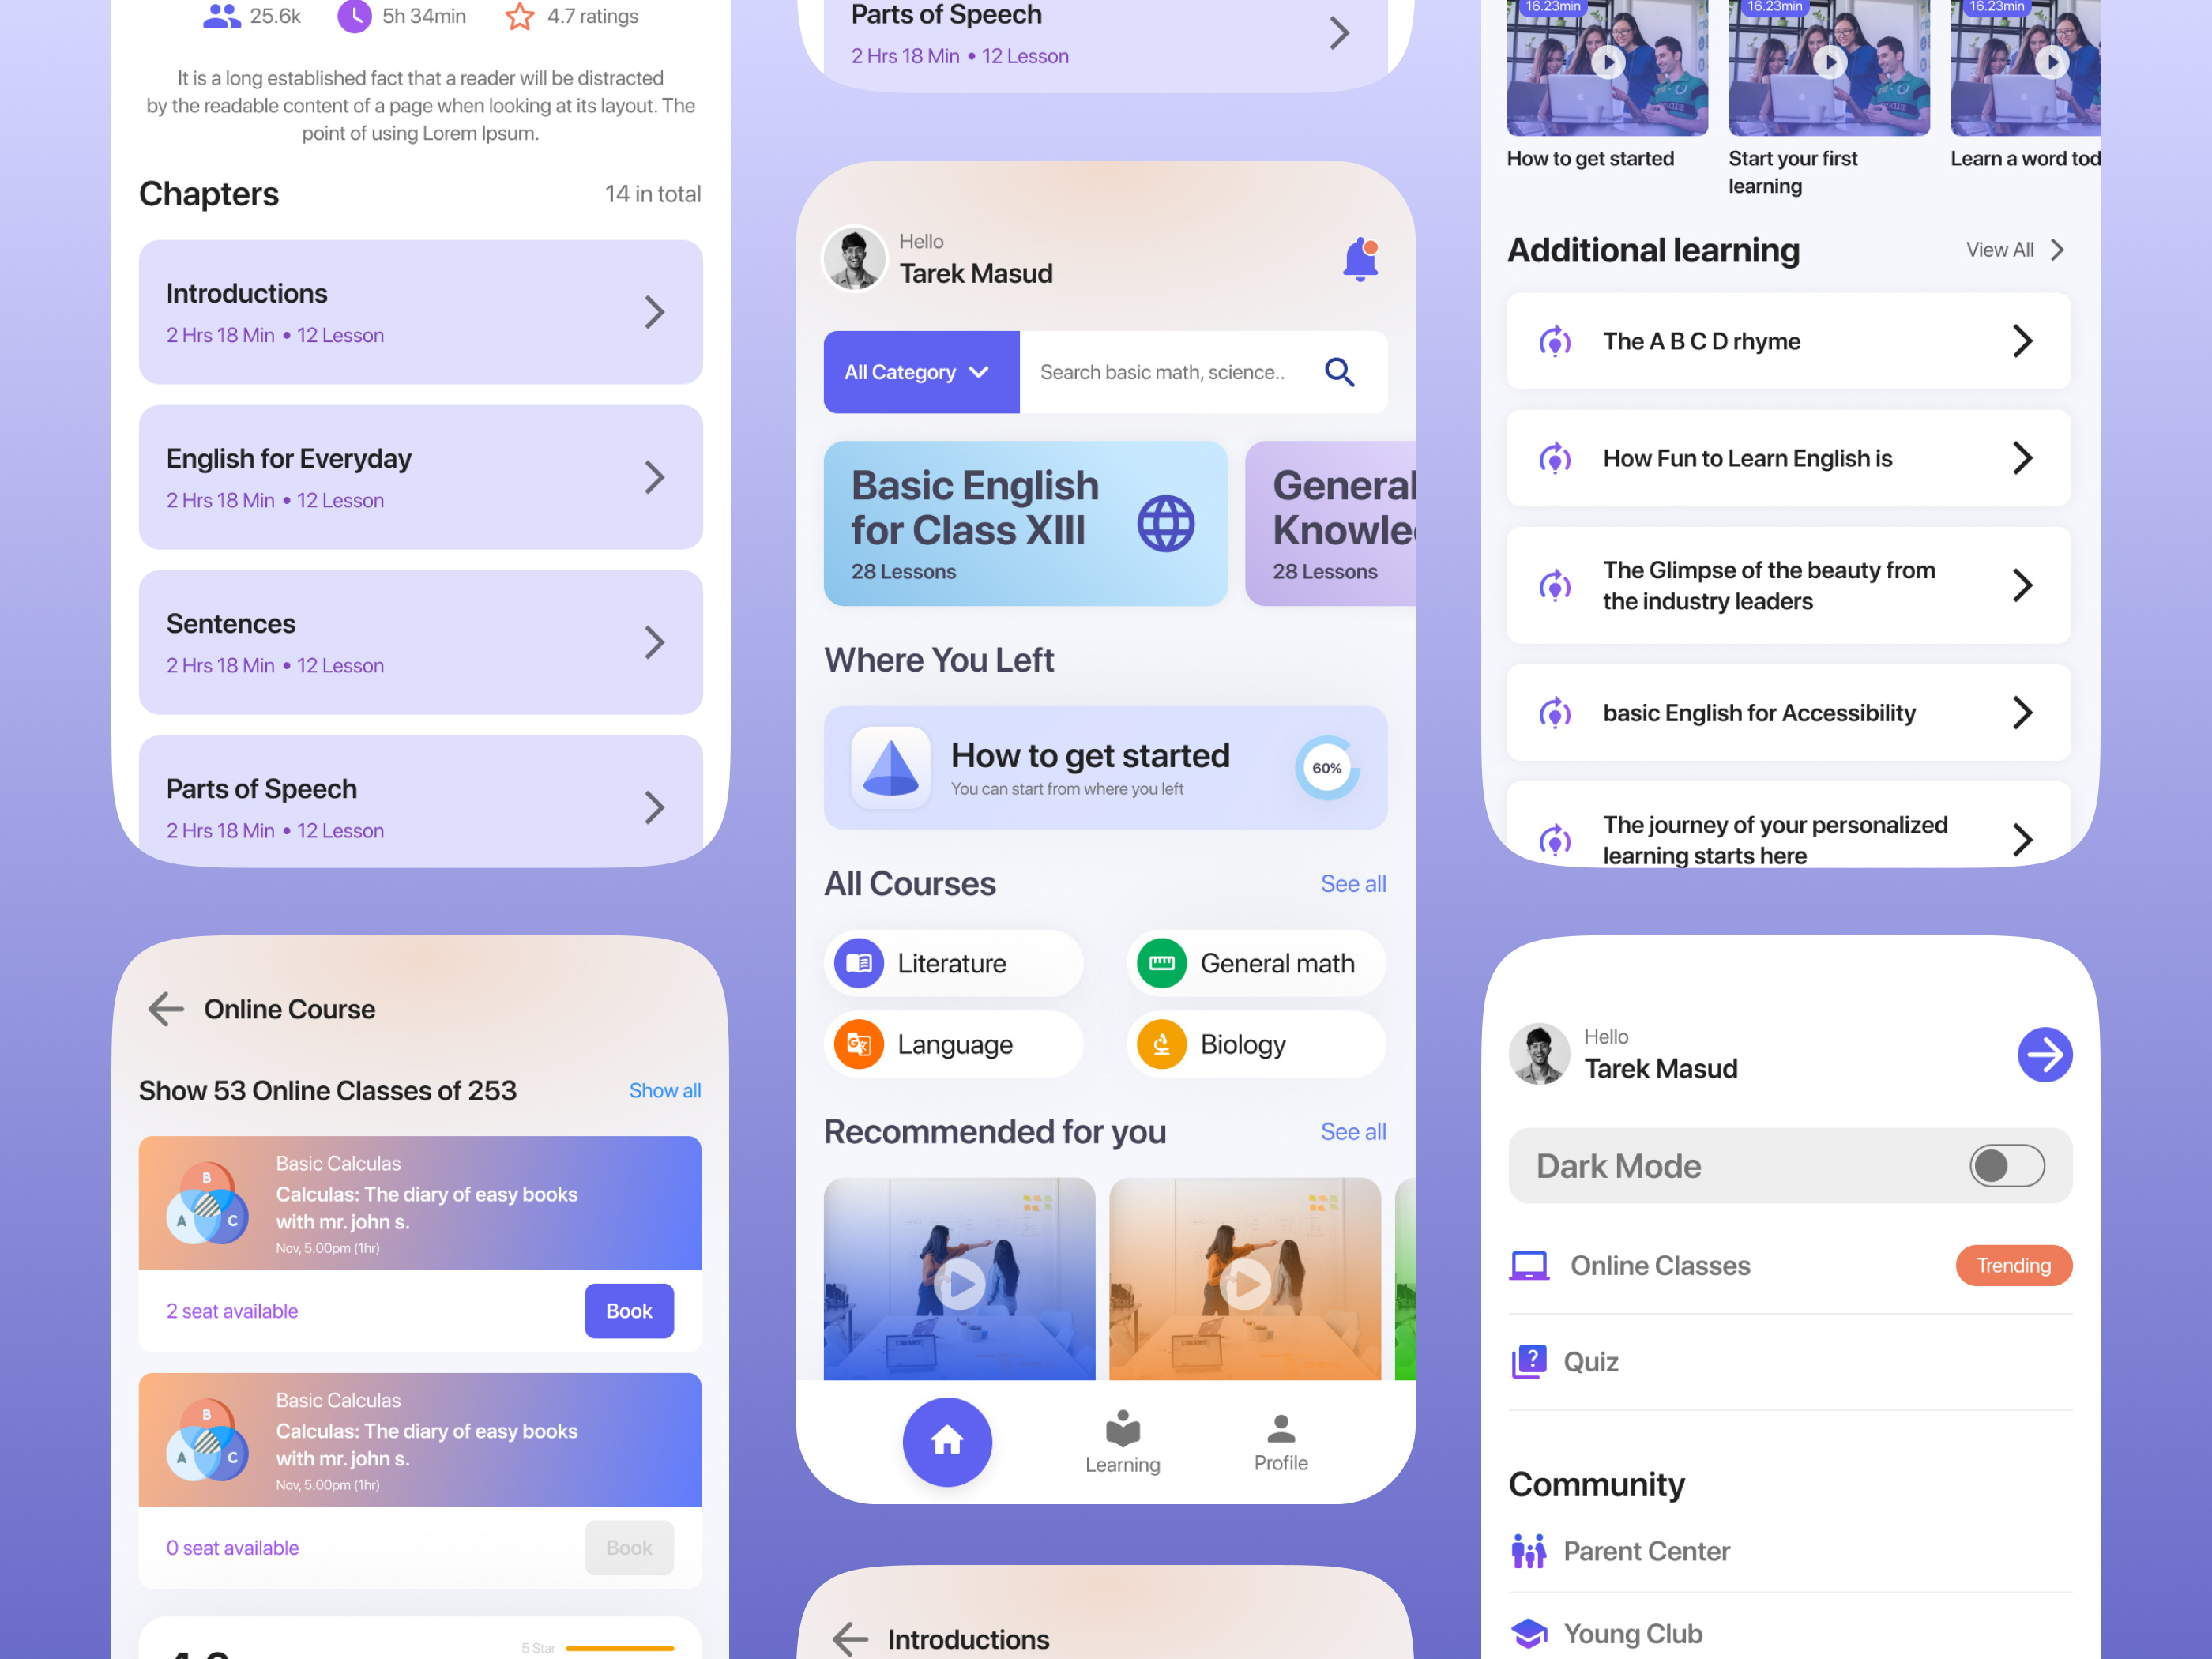
Task: Click See all for Recommended for you
Action: [x=1355, y=1133]
